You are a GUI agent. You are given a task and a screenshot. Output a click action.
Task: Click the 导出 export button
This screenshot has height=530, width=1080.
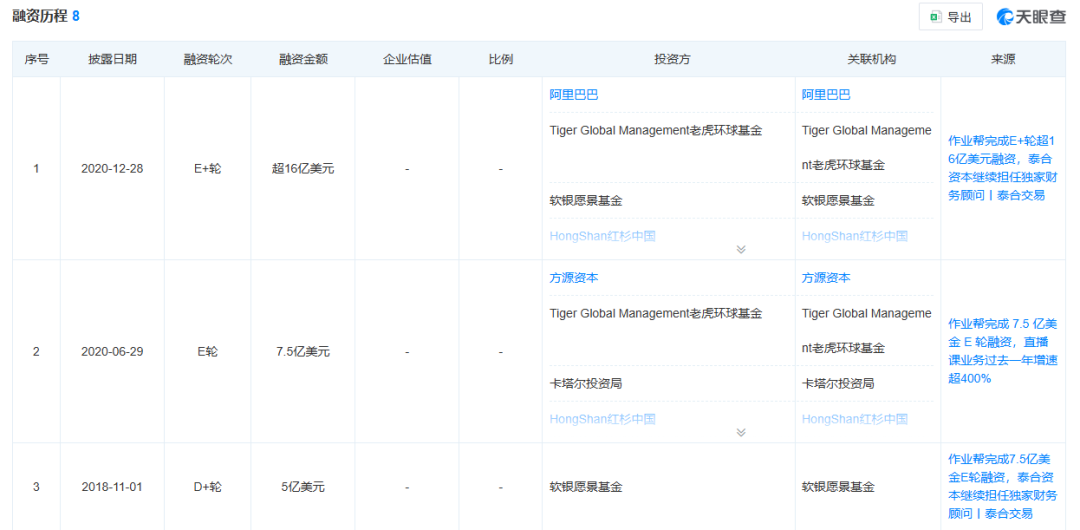(x=951, y=17)
